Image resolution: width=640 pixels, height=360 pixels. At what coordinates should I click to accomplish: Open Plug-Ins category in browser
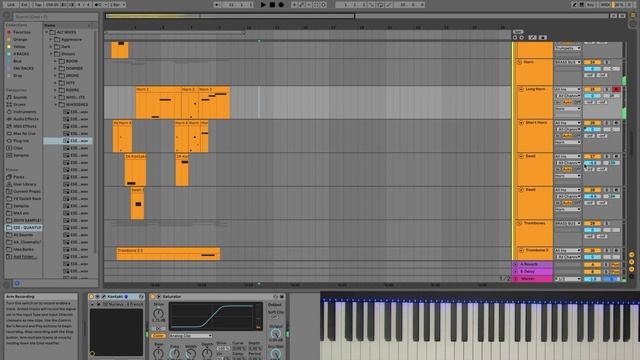[21, 140]
